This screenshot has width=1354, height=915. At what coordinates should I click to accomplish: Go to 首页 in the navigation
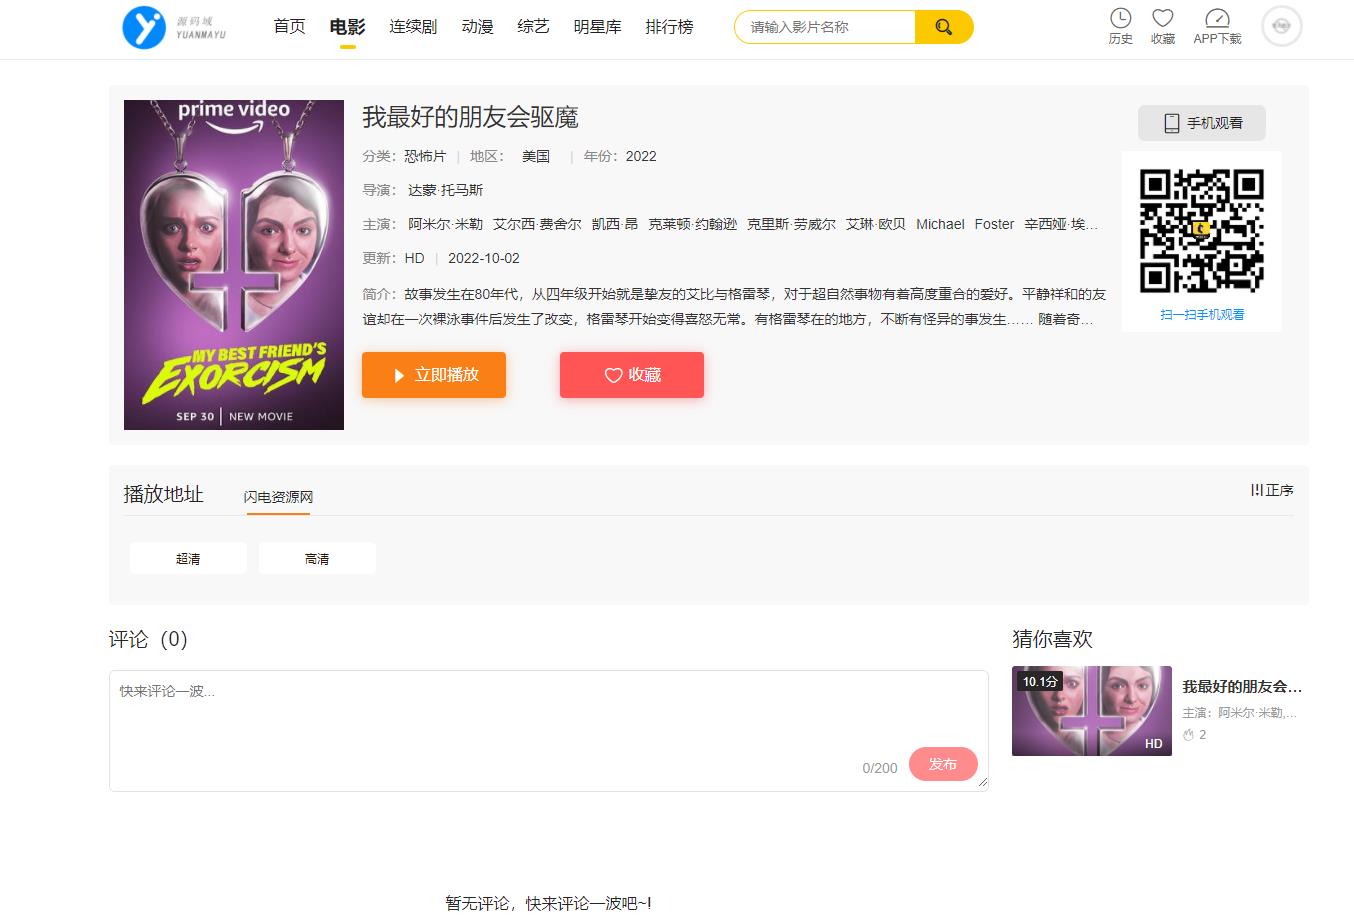pos(289,27)
